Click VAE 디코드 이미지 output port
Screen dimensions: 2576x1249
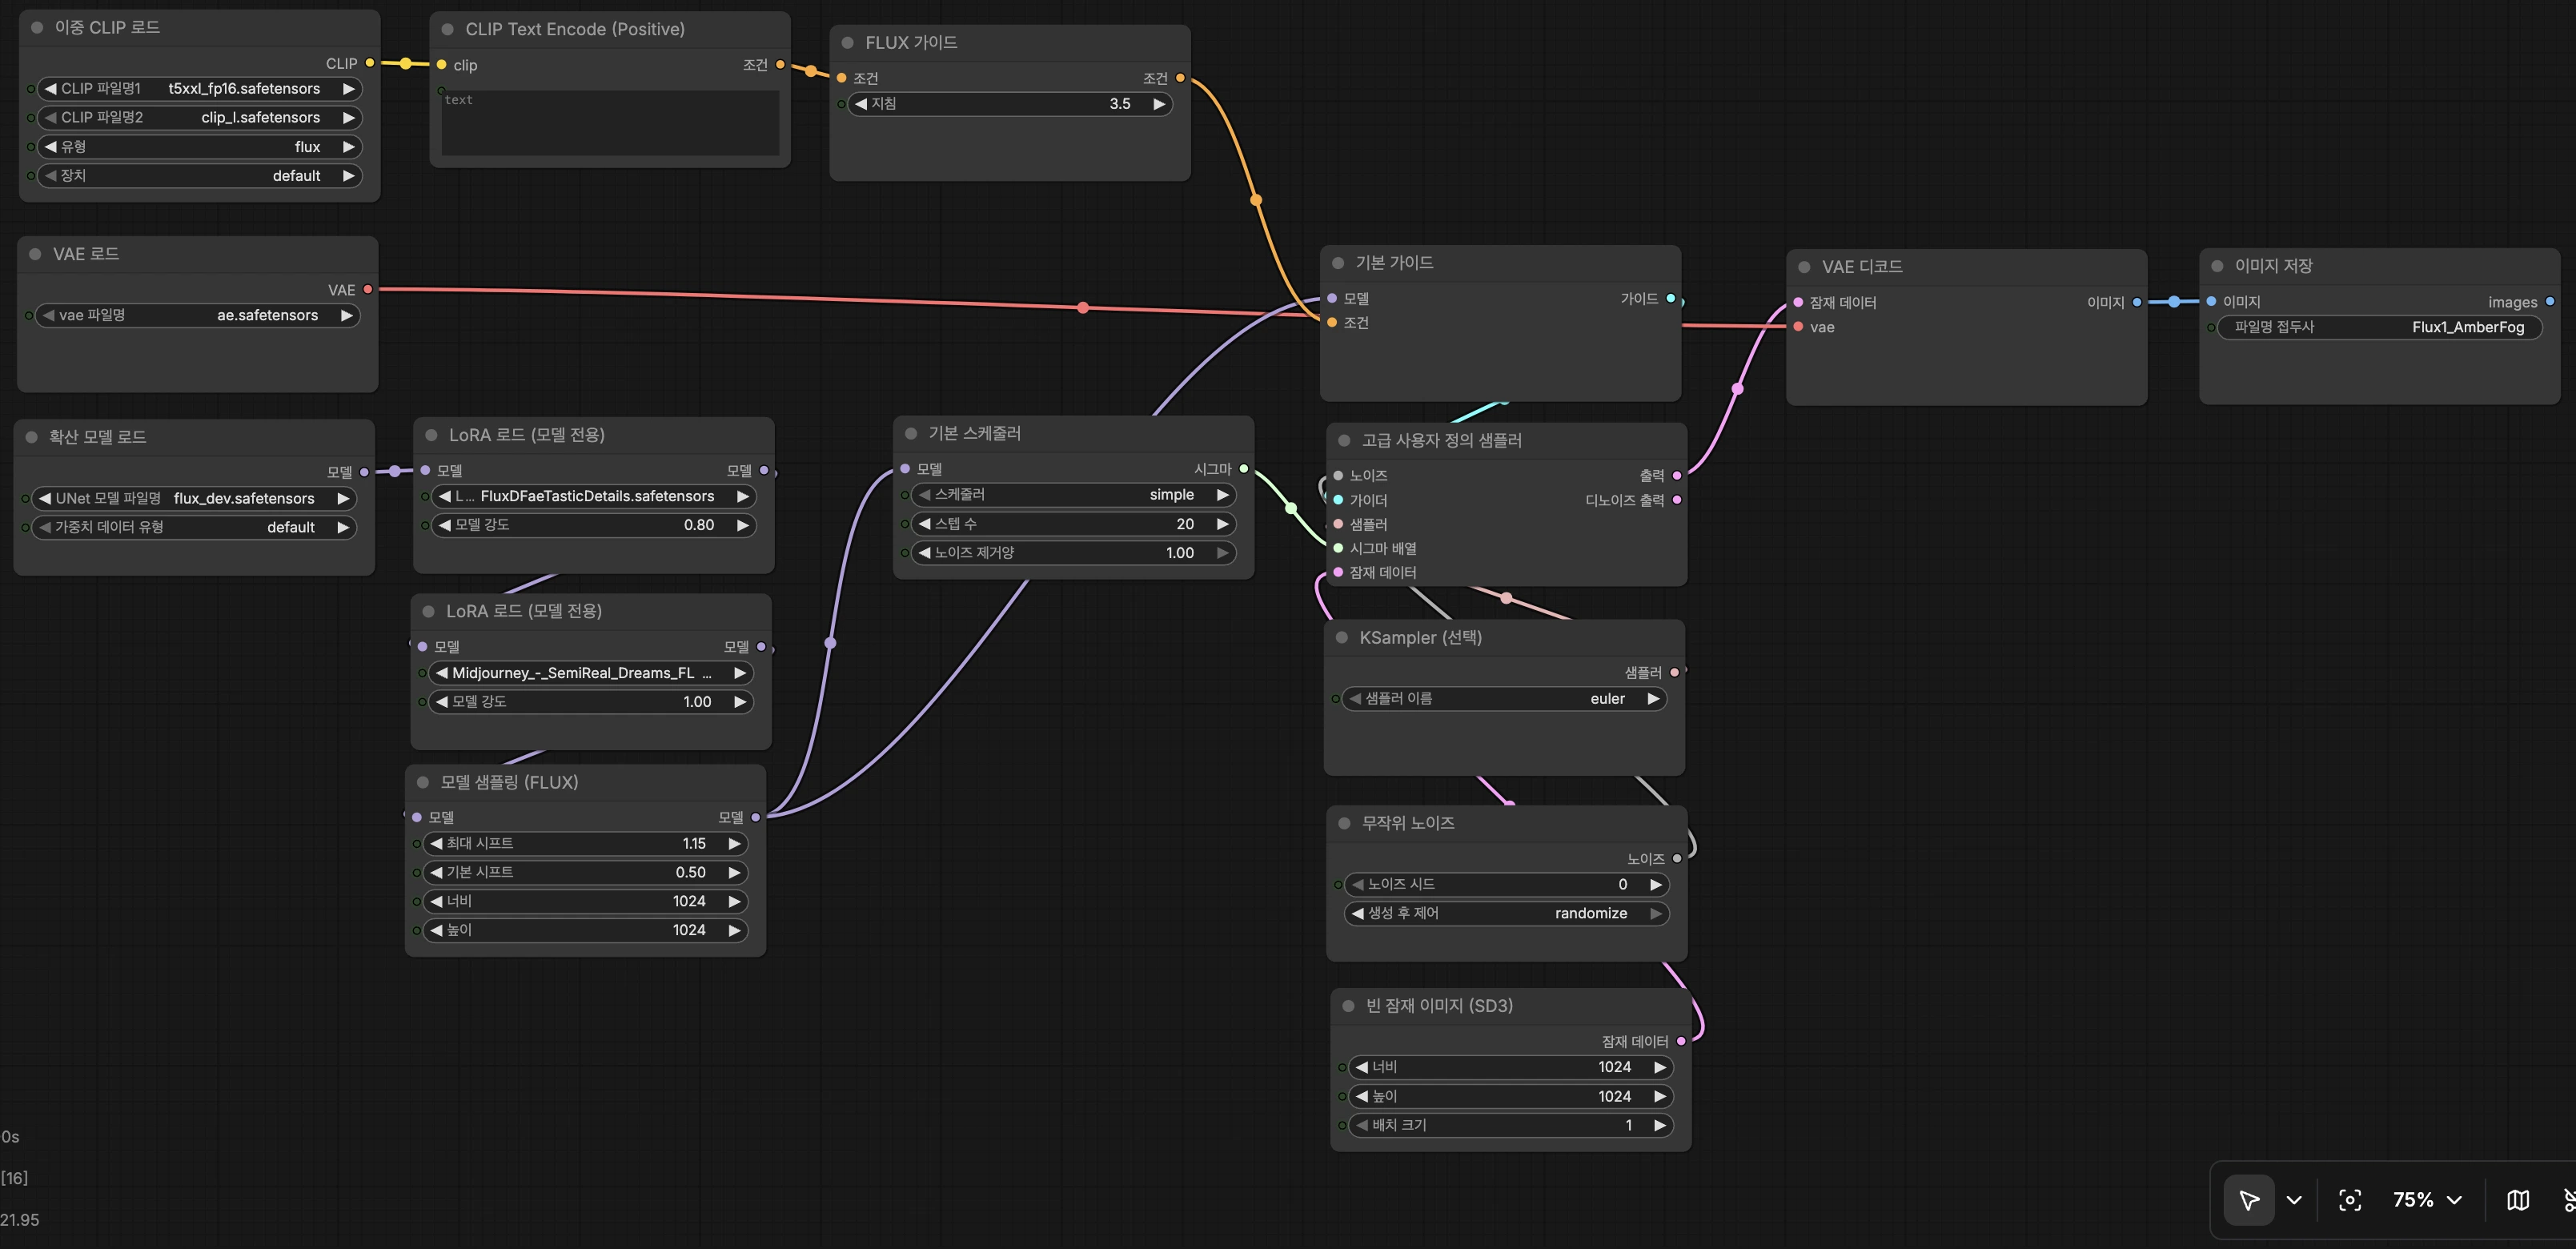coord(2137,302)
